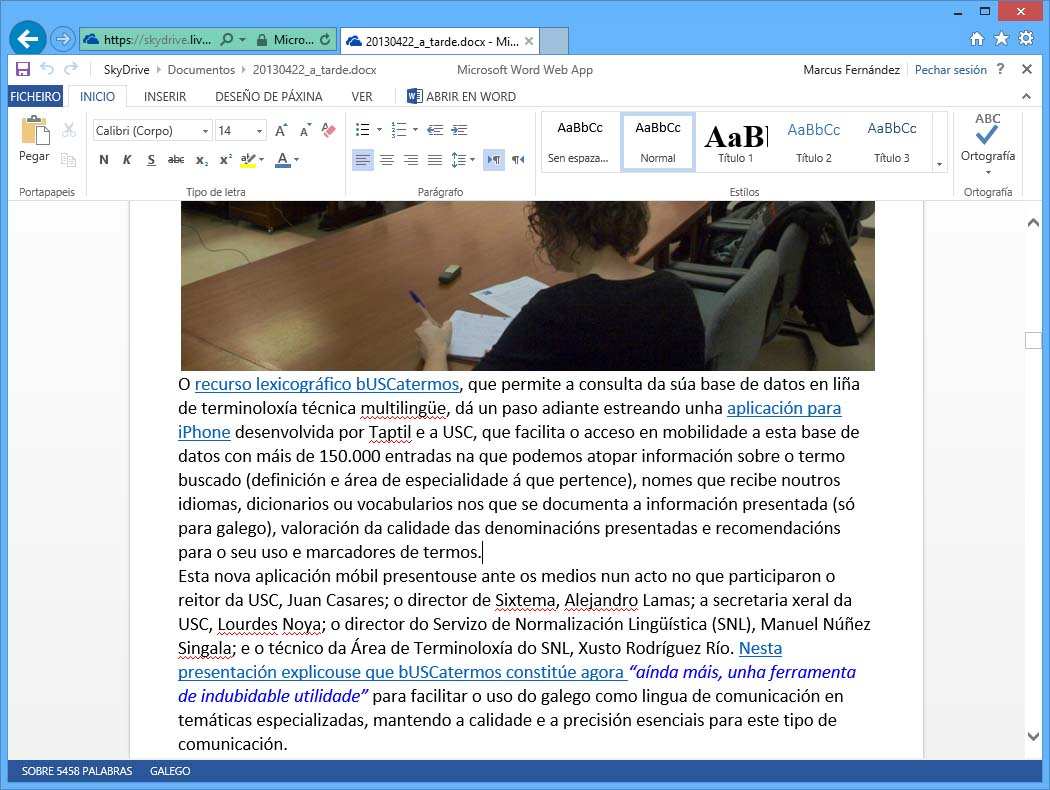Increase font size with grow font icon
The image size is (1050, 790).
pyautogui.click(x=281, y=130)
